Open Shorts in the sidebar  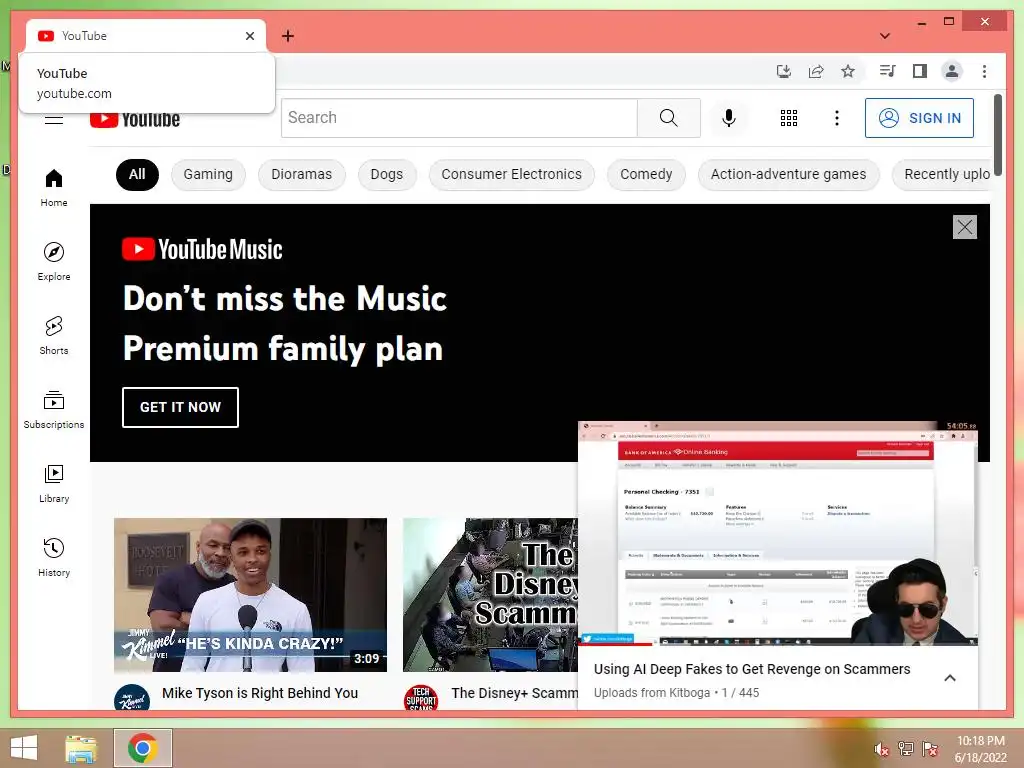54,336
